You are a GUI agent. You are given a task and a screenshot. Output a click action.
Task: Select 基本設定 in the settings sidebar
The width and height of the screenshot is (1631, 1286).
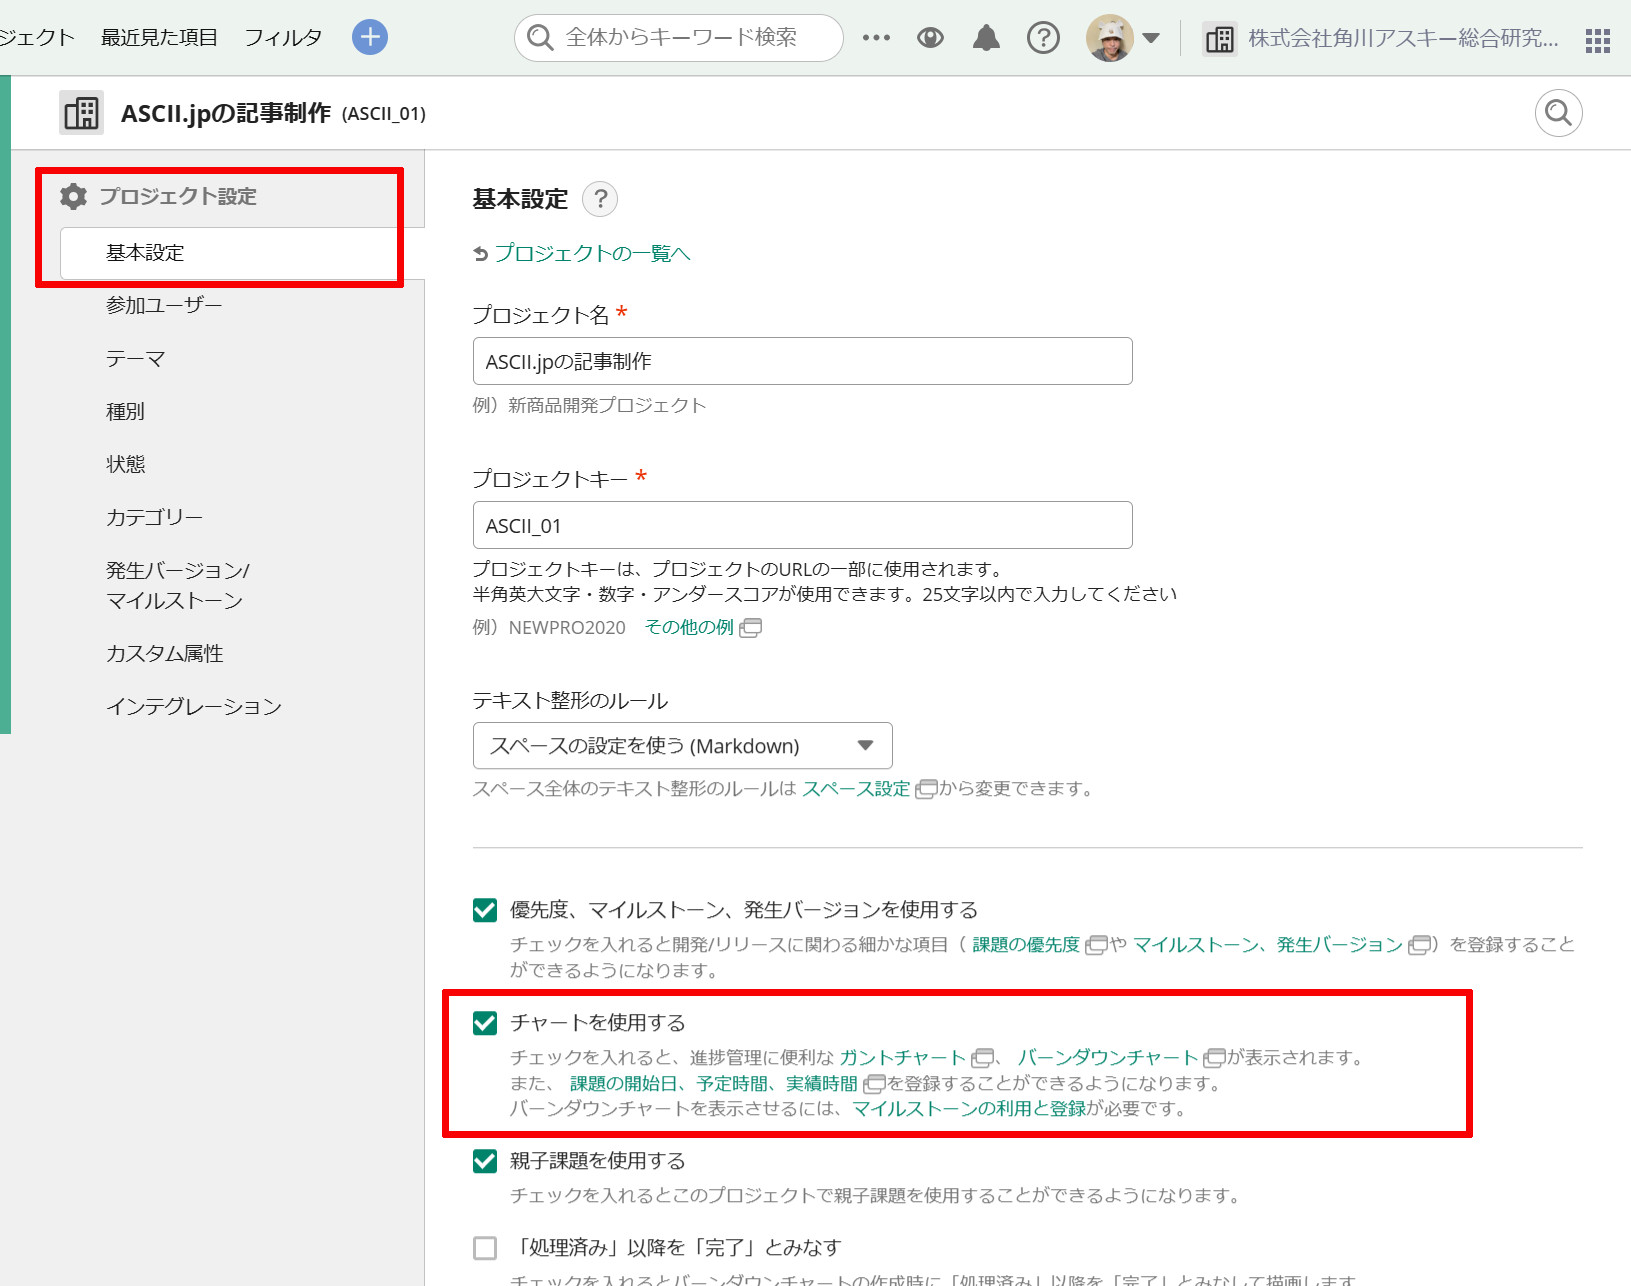coord(145,253)
